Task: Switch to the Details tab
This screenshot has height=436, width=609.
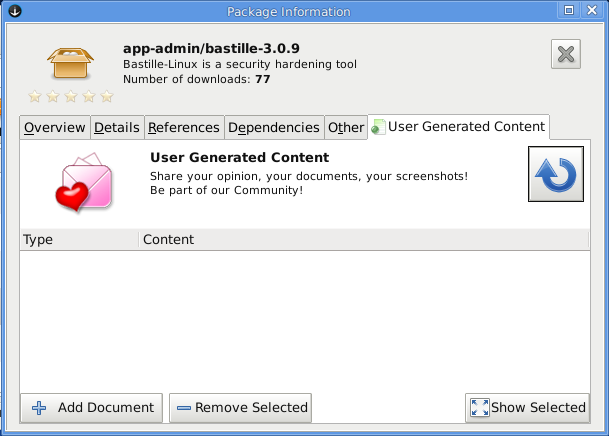Action: pos(117,127)
